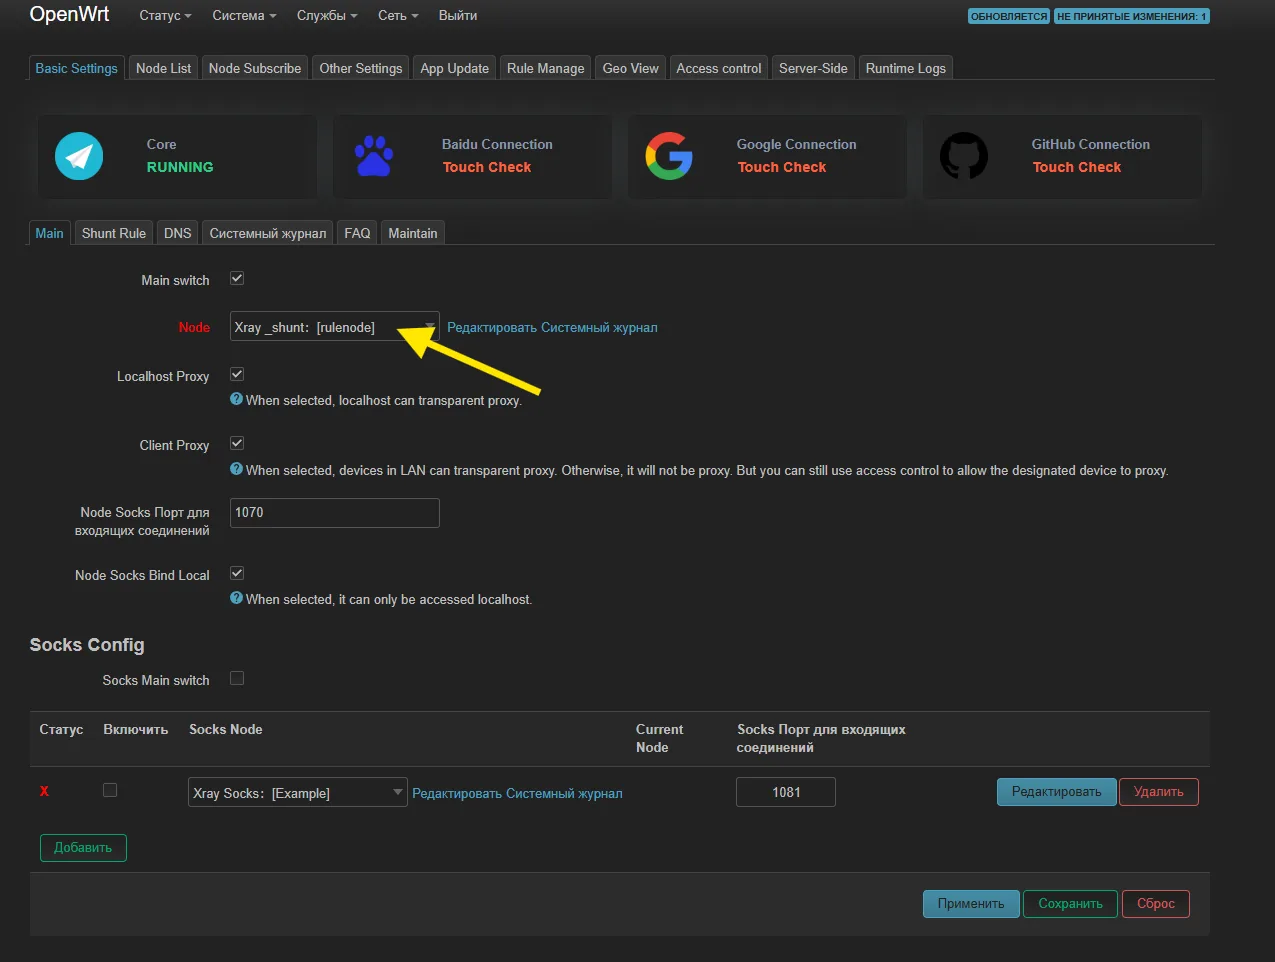This screenshot has height=962, width=1275.
Task: Enable the Xray Socks Example row checkbox
Action: (110, 790)
